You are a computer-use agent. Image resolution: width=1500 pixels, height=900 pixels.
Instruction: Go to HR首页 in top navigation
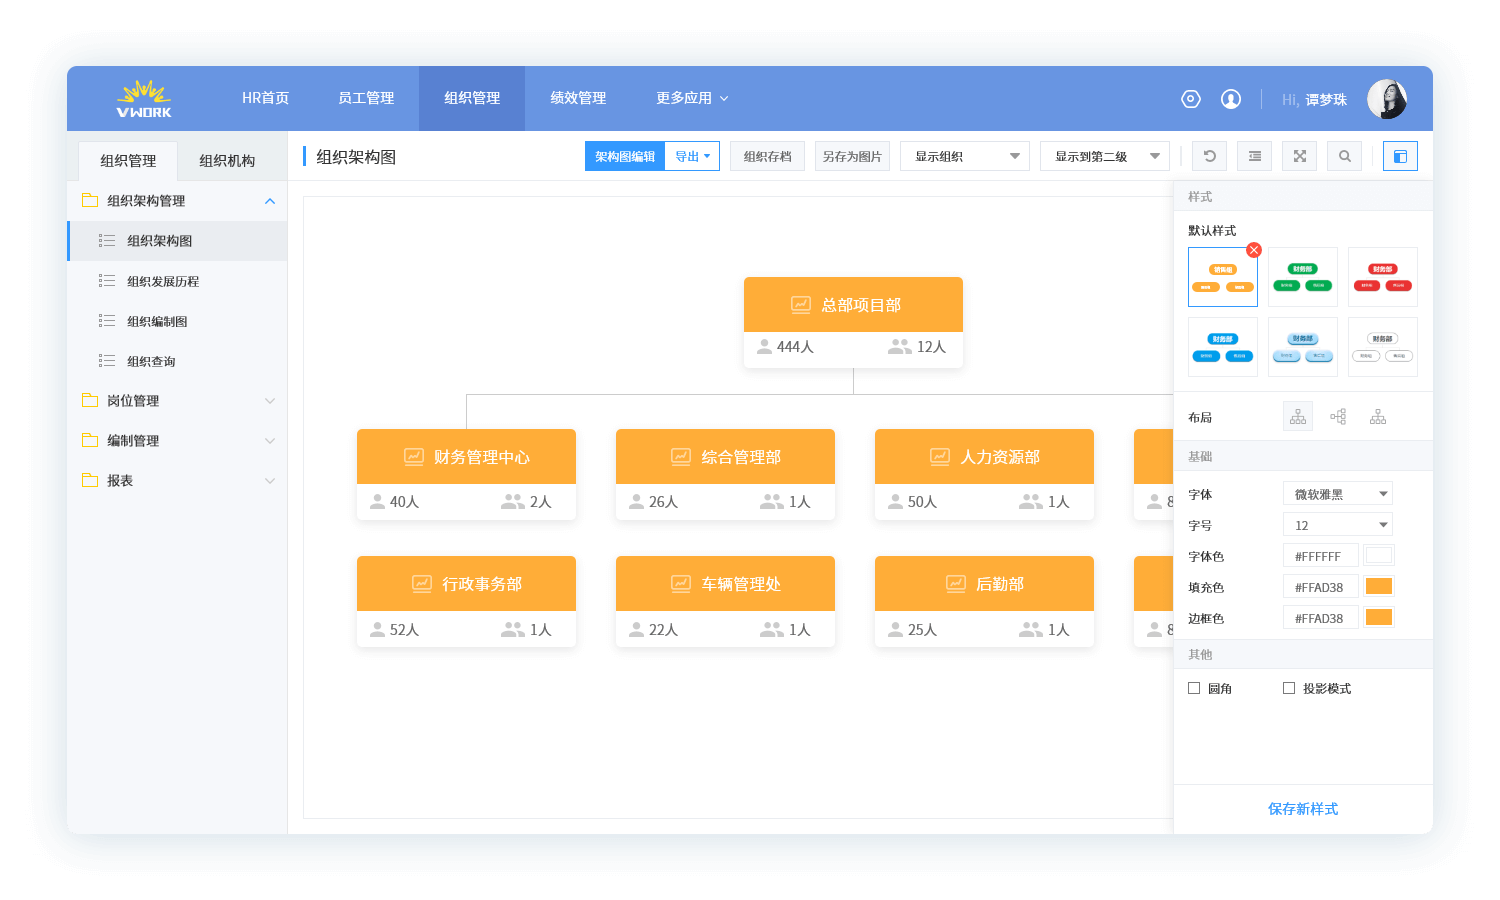point(265,98)
